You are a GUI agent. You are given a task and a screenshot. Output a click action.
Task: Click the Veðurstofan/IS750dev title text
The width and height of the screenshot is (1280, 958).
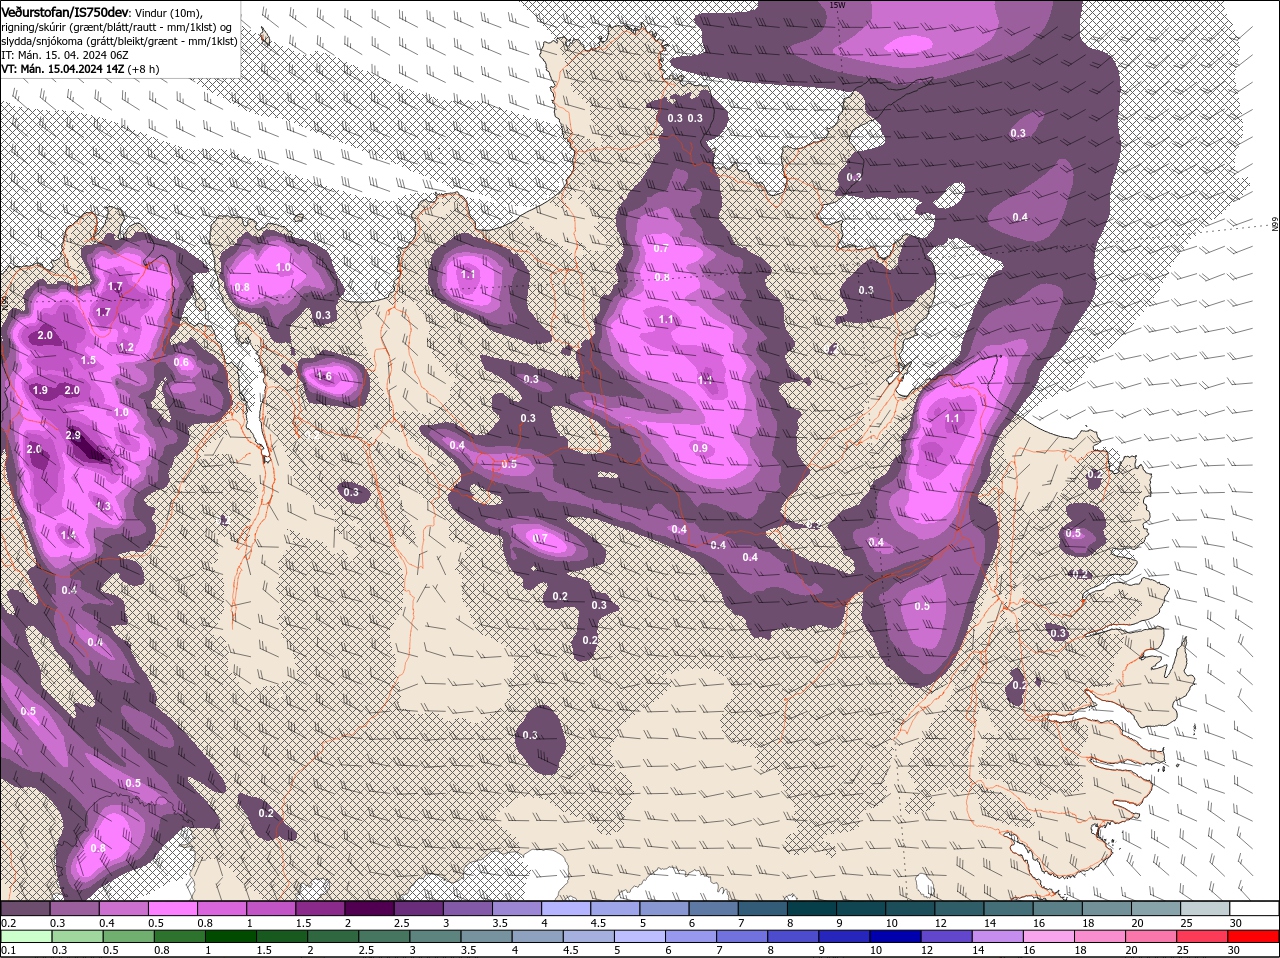(65, 11)
